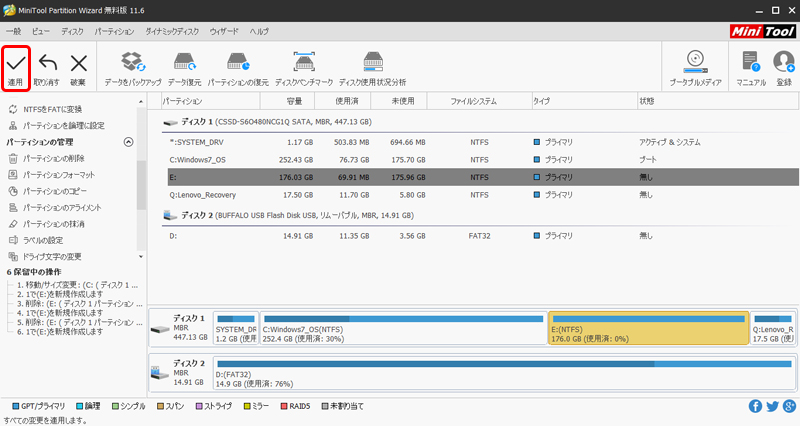
Task: Click the 取り消す (Undo) arrow icon
Action: (47, 63)
